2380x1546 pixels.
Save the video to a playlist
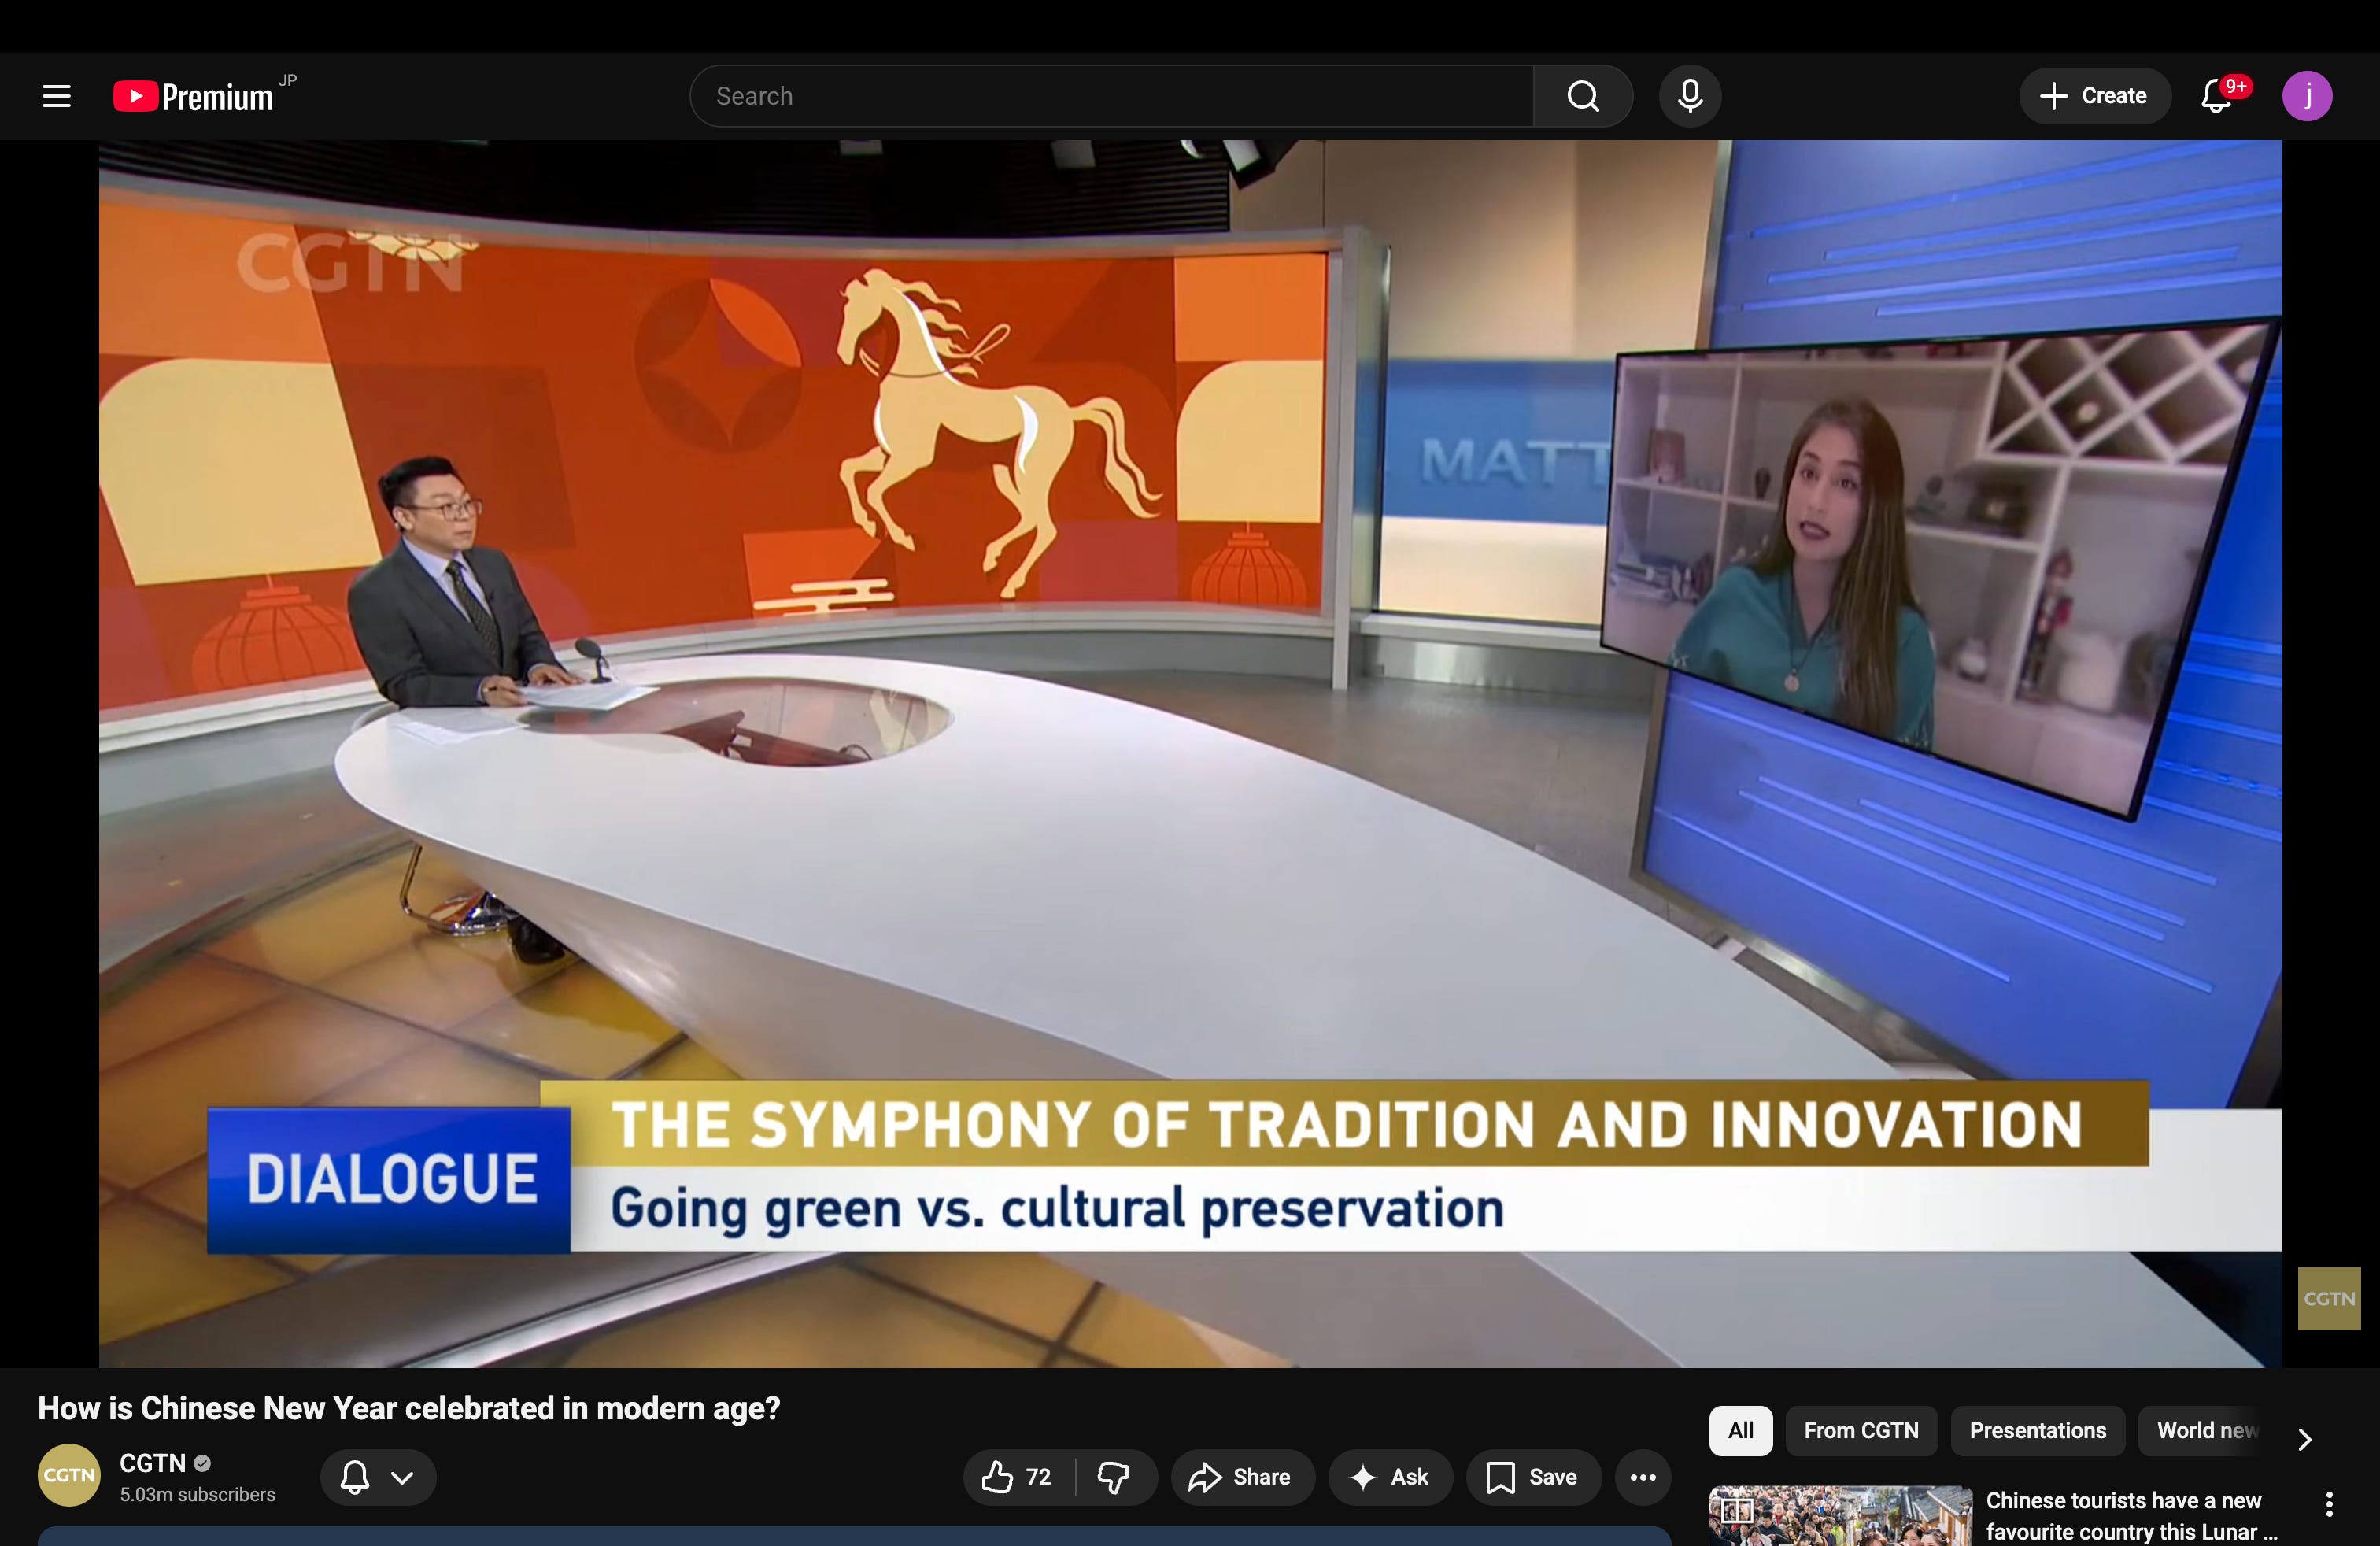point(1533,1477)
